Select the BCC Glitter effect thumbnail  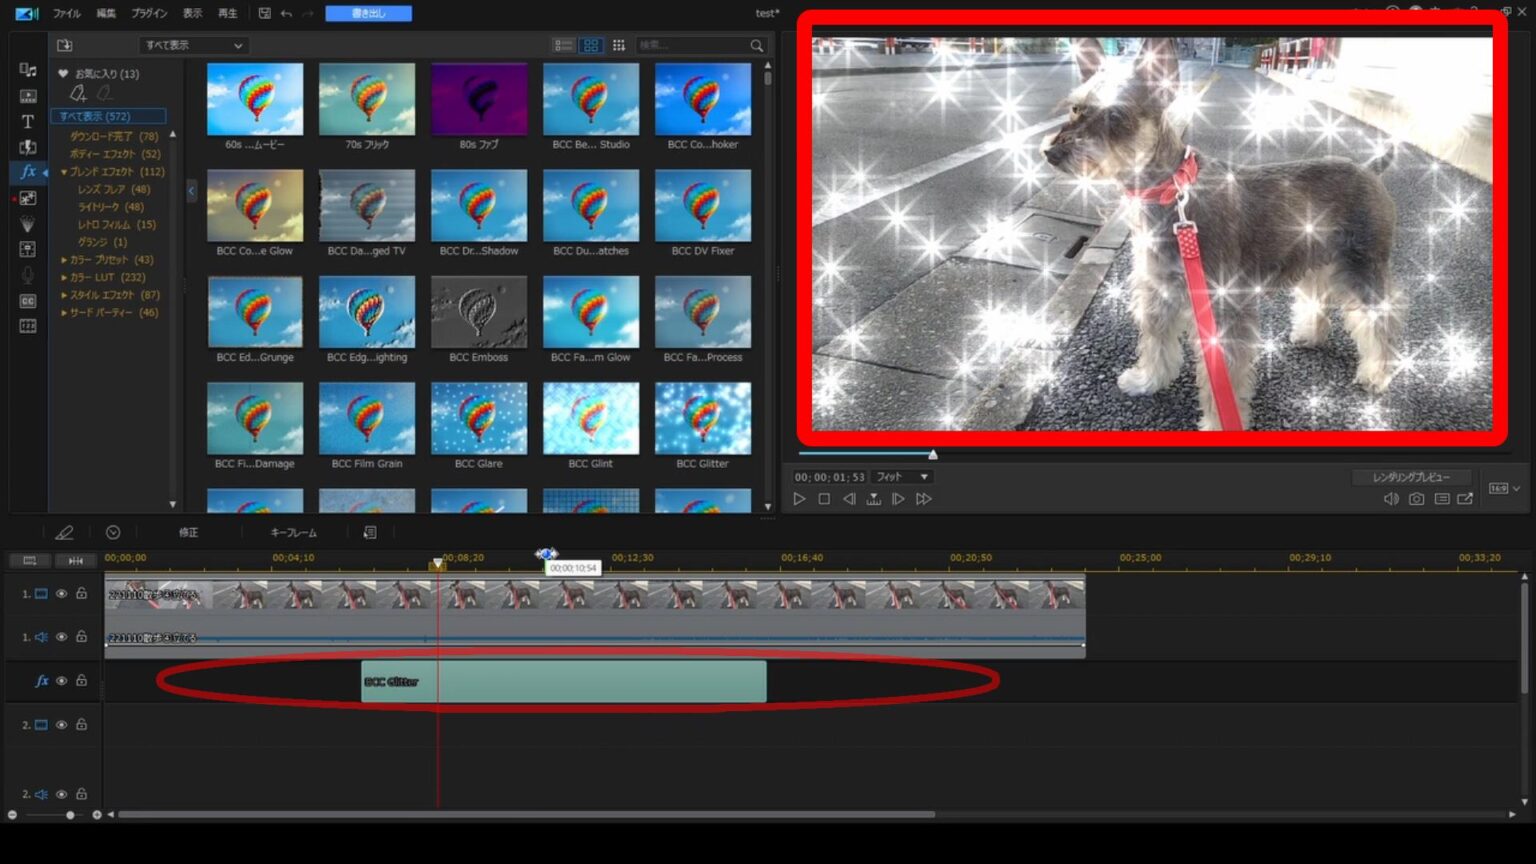pyautogui.click(x=702, y=420)
